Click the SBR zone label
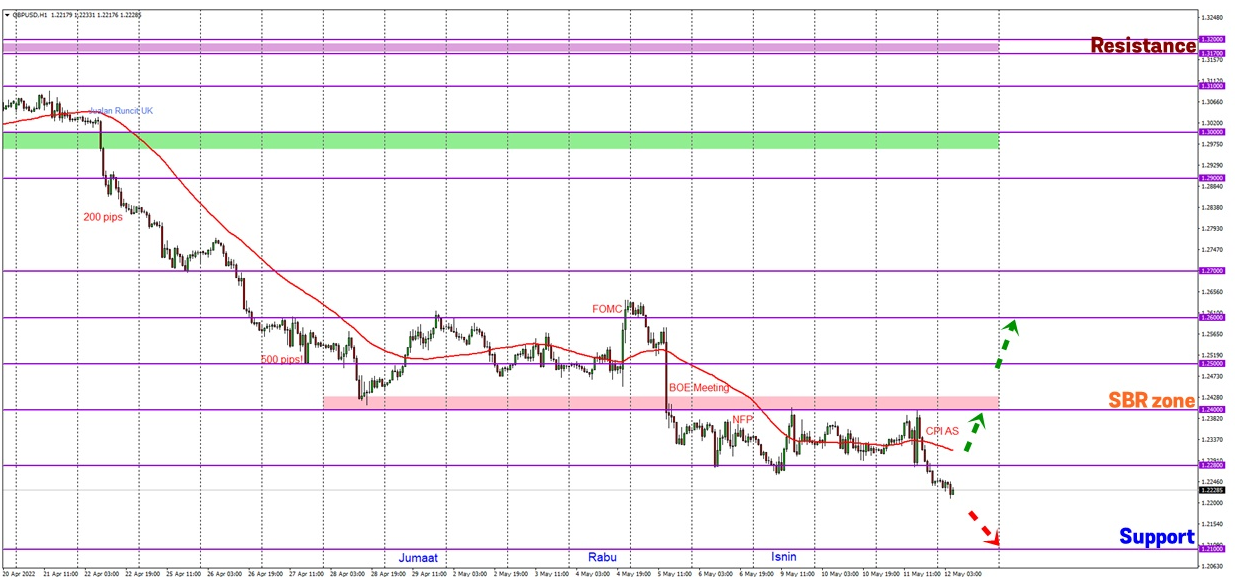The image size is (1235, 577). (1151, 401)
